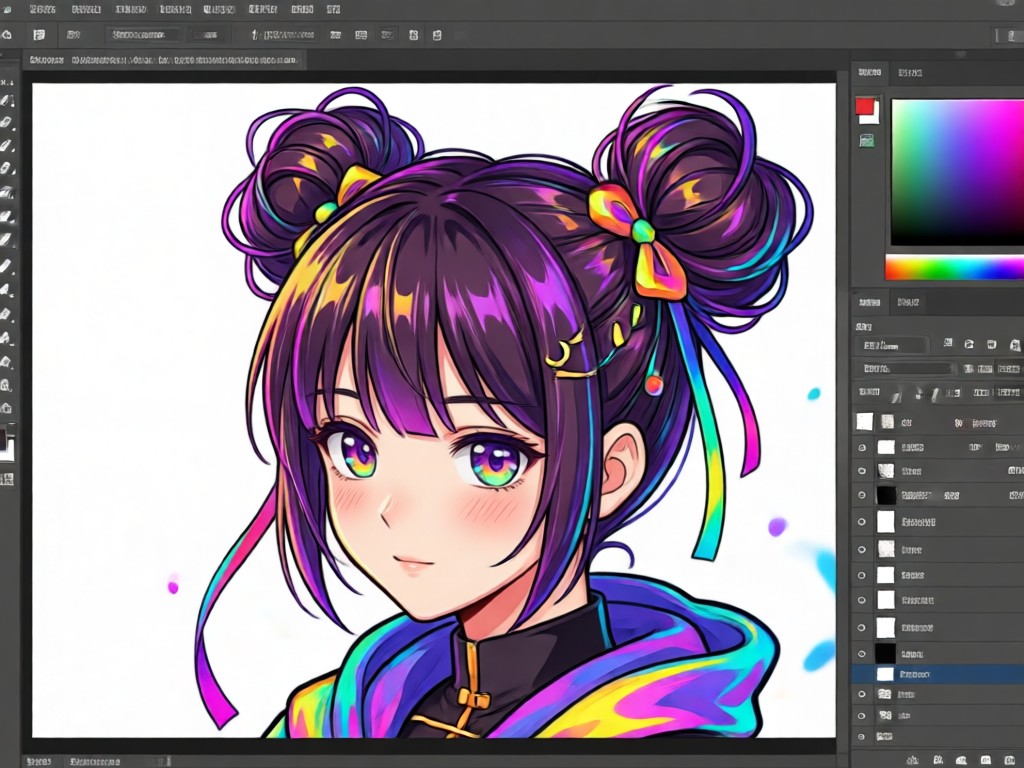Open the last menu in the top menu bar
Viewport: 1024px width, 768px height.
click(333, 10)
